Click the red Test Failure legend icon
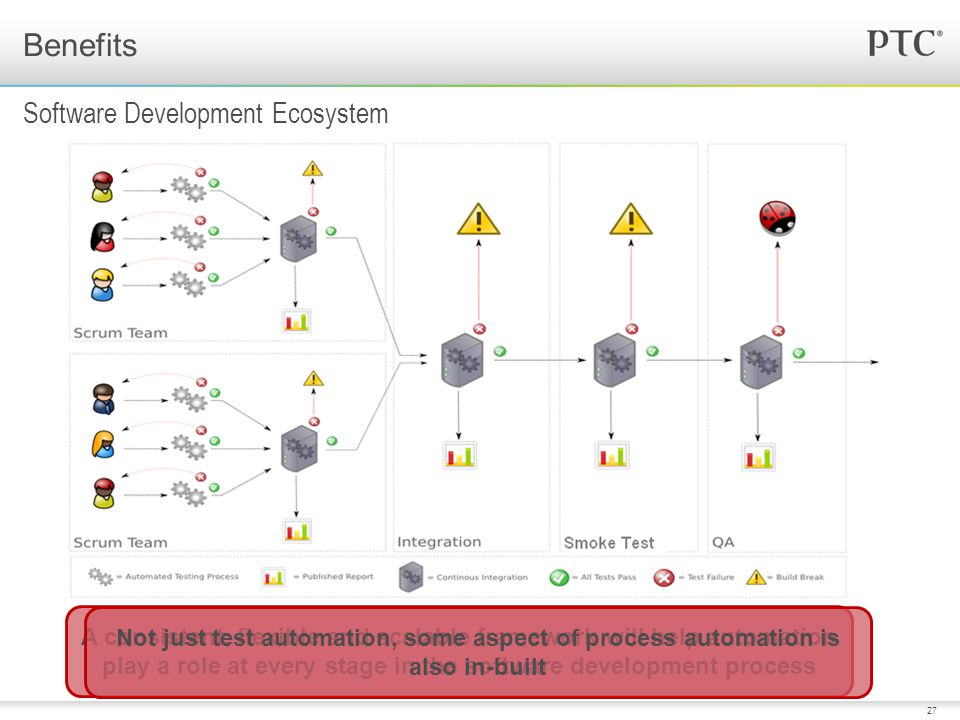 tap(664, 577)
